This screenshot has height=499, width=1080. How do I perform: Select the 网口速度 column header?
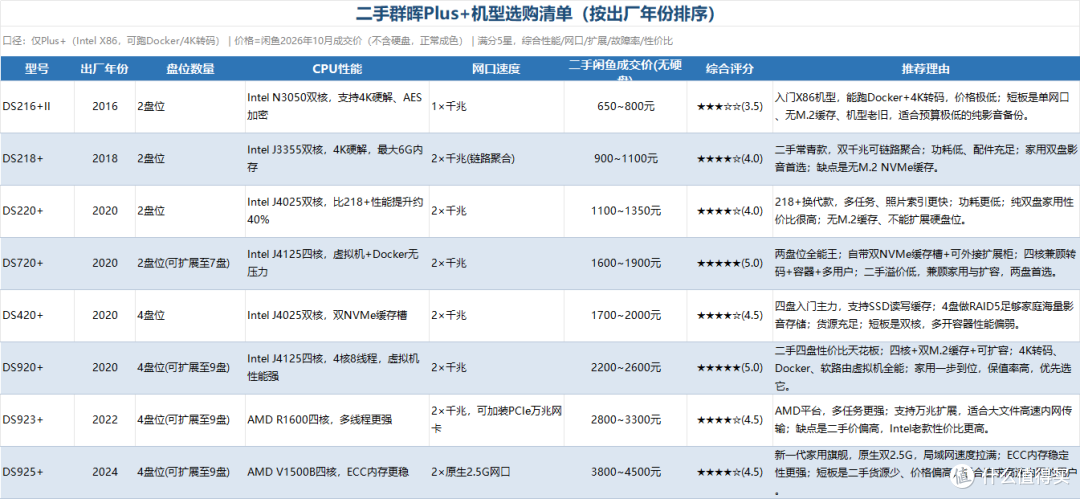(x=496, y=69)
